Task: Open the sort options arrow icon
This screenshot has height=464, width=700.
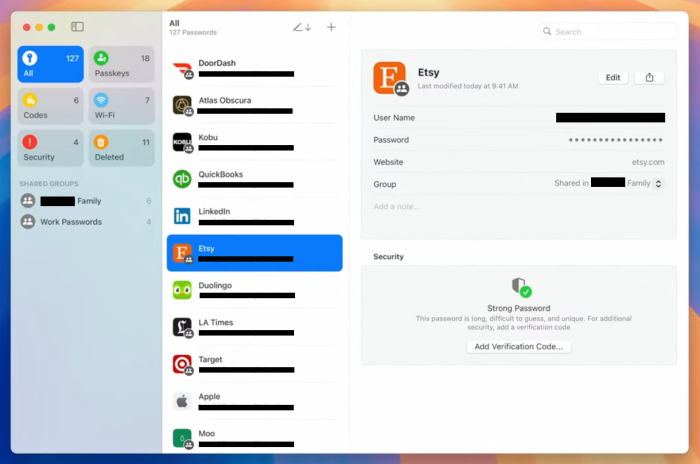Action: point(302,27)
